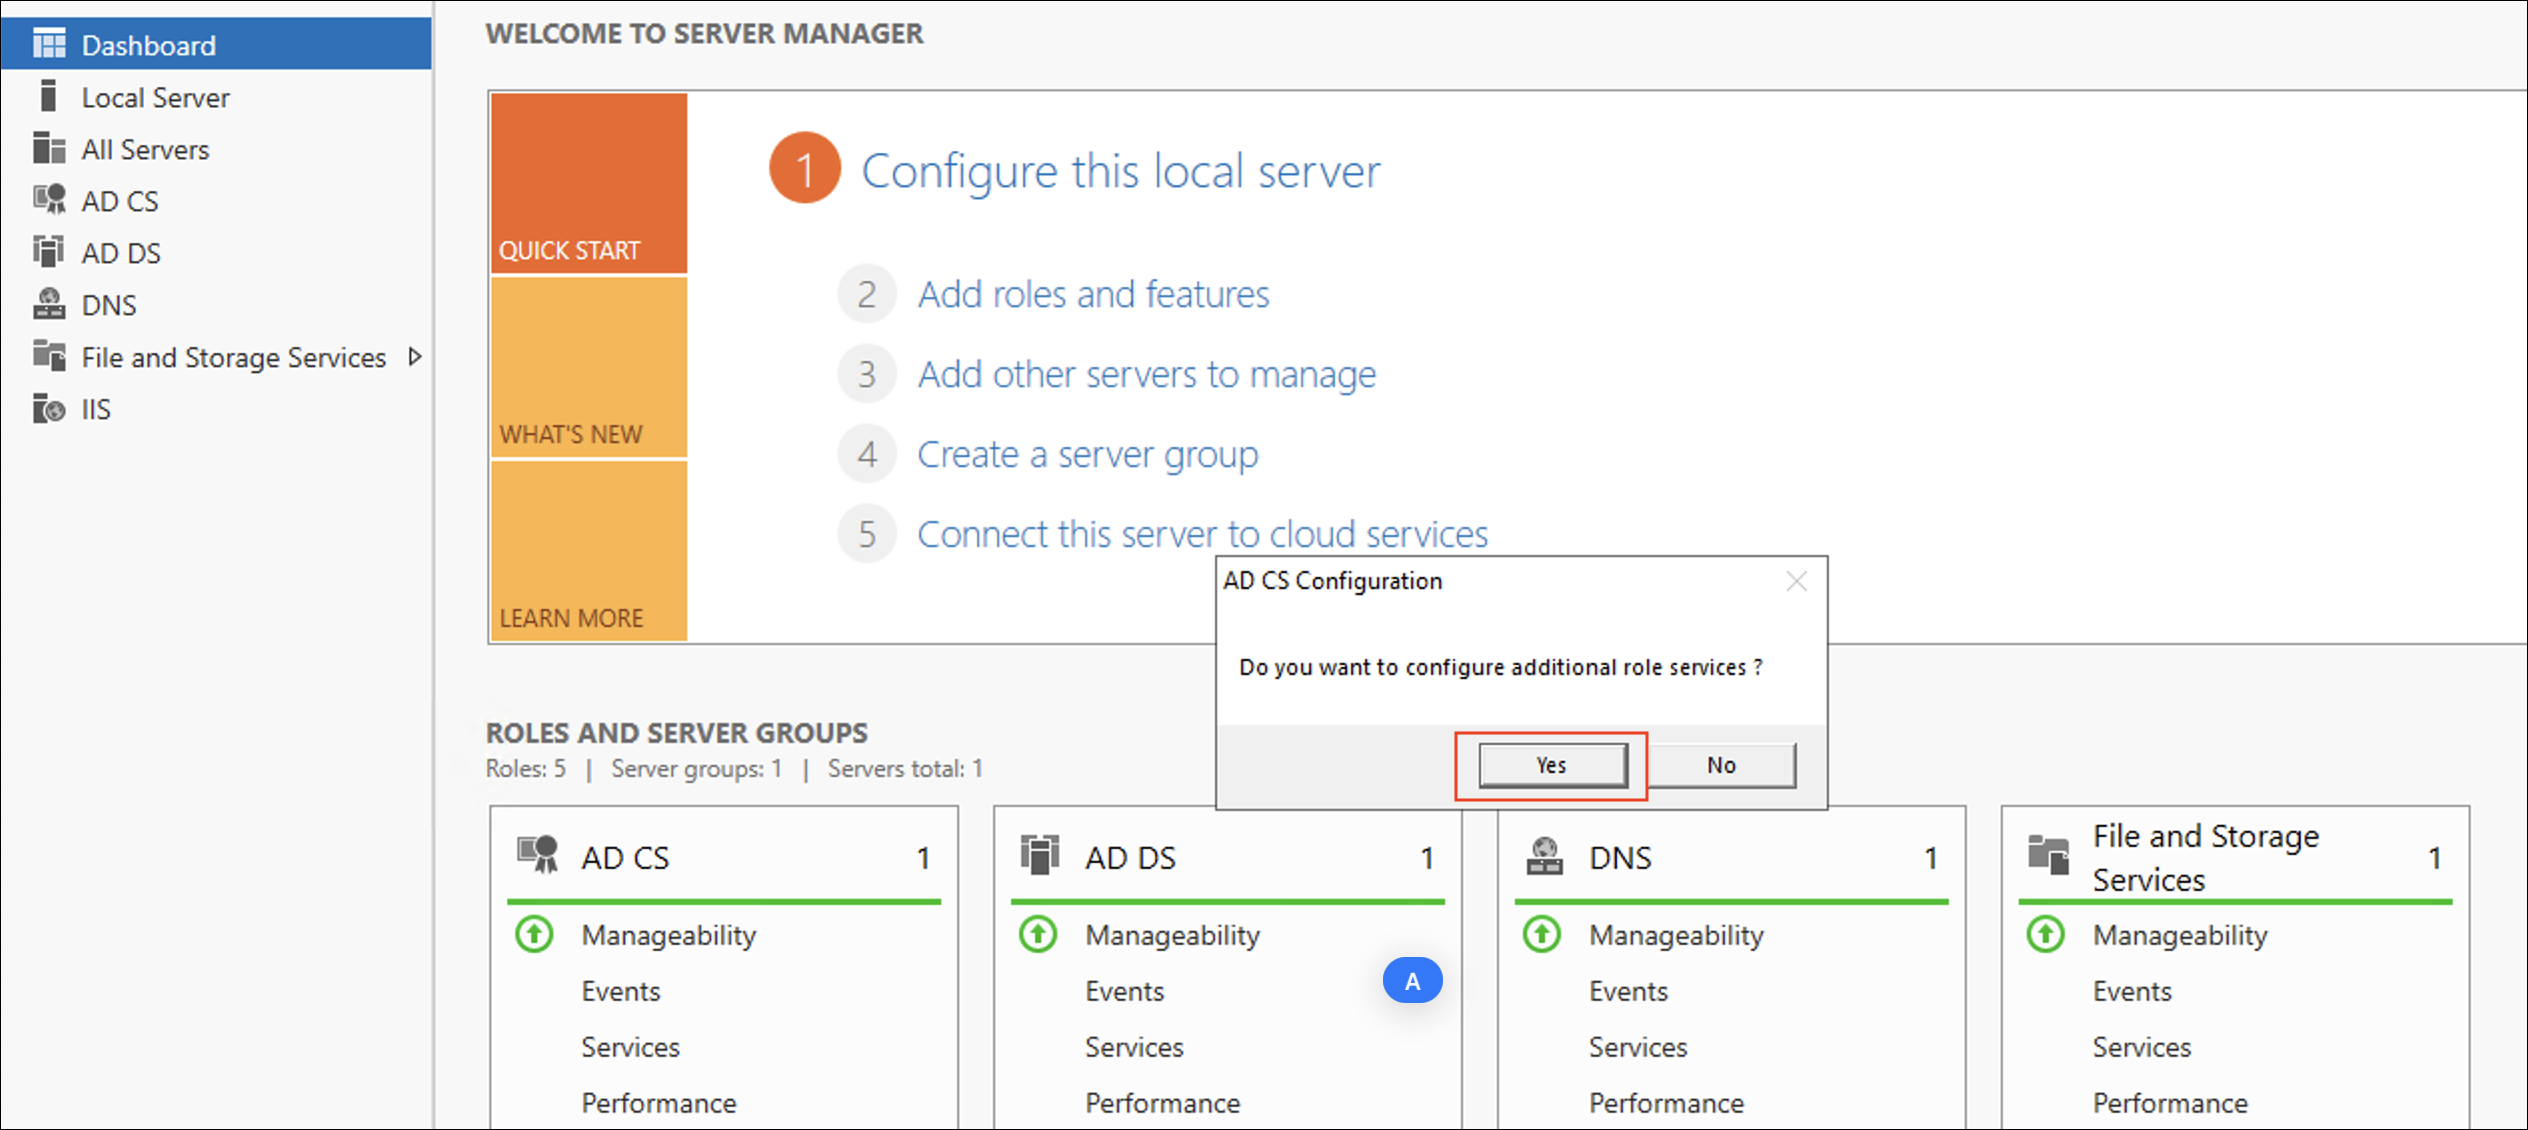This screenshot has width=2528, height=1130.
Task: Click the AD DS icon in the sidebar
Action: pyautogui.click(x=49, y=252)
